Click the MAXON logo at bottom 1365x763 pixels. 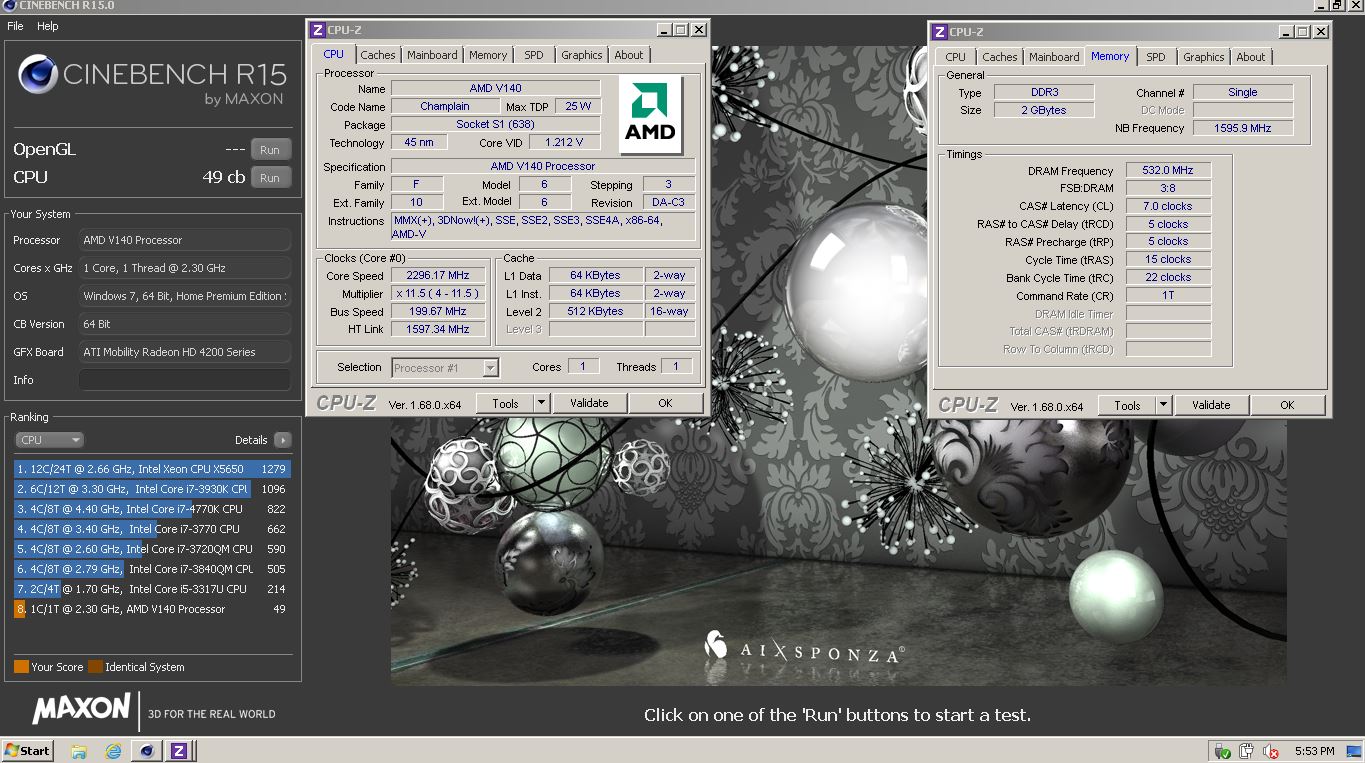(81, 709)
